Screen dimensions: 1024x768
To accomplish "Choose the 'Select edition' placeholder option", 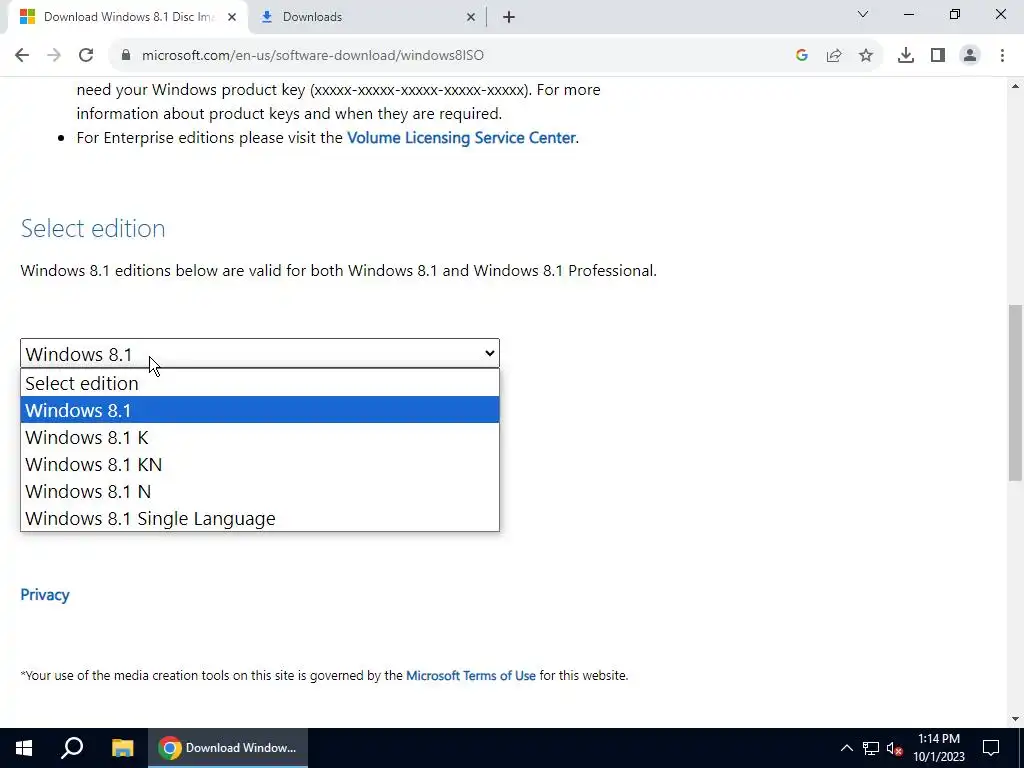I will pos(260,383).
